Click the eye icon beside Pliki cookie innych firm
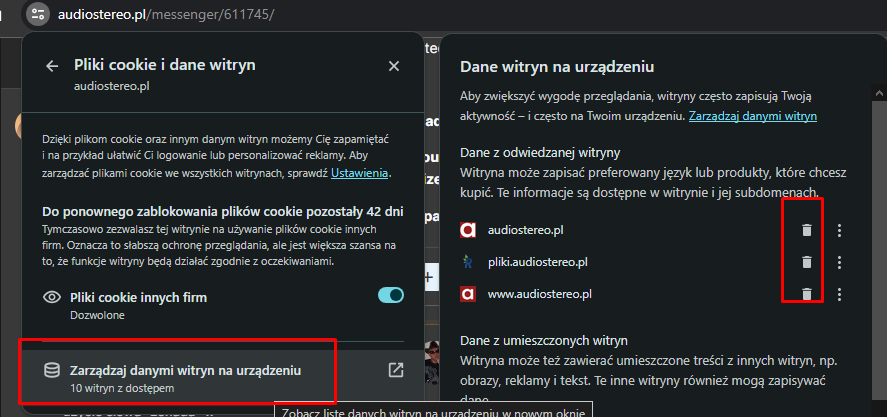 [x=52, y=297]
